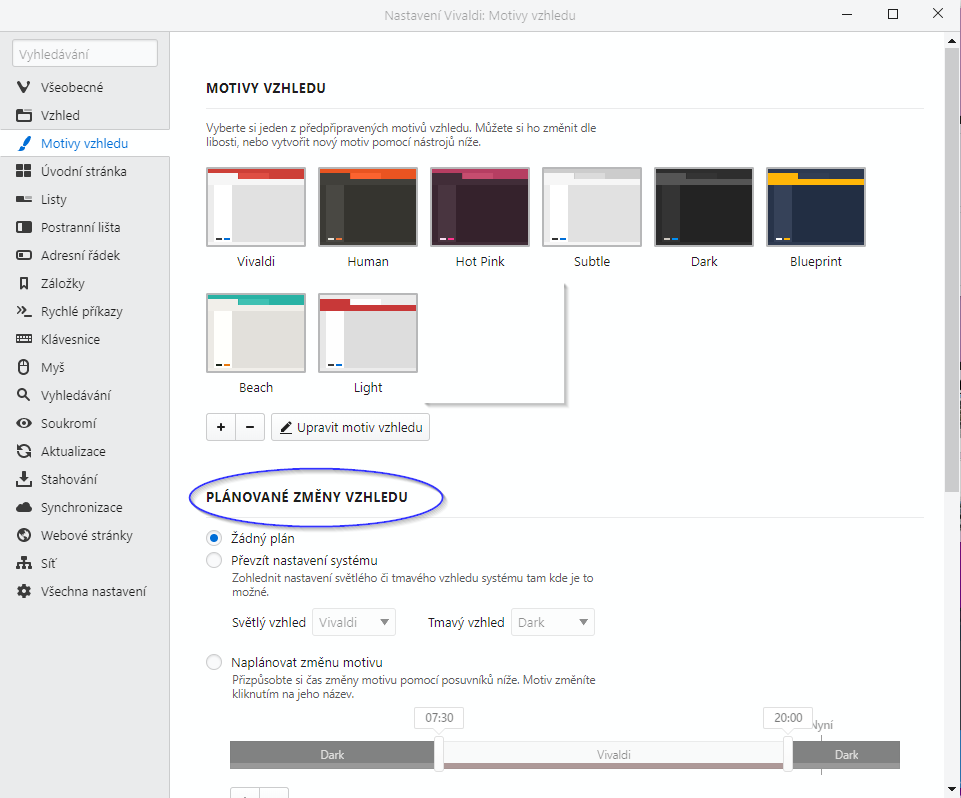This screenshot has width=961, height=798.
Task: Choose the Blueprint theme thumbnail
Action: point(816,207)
